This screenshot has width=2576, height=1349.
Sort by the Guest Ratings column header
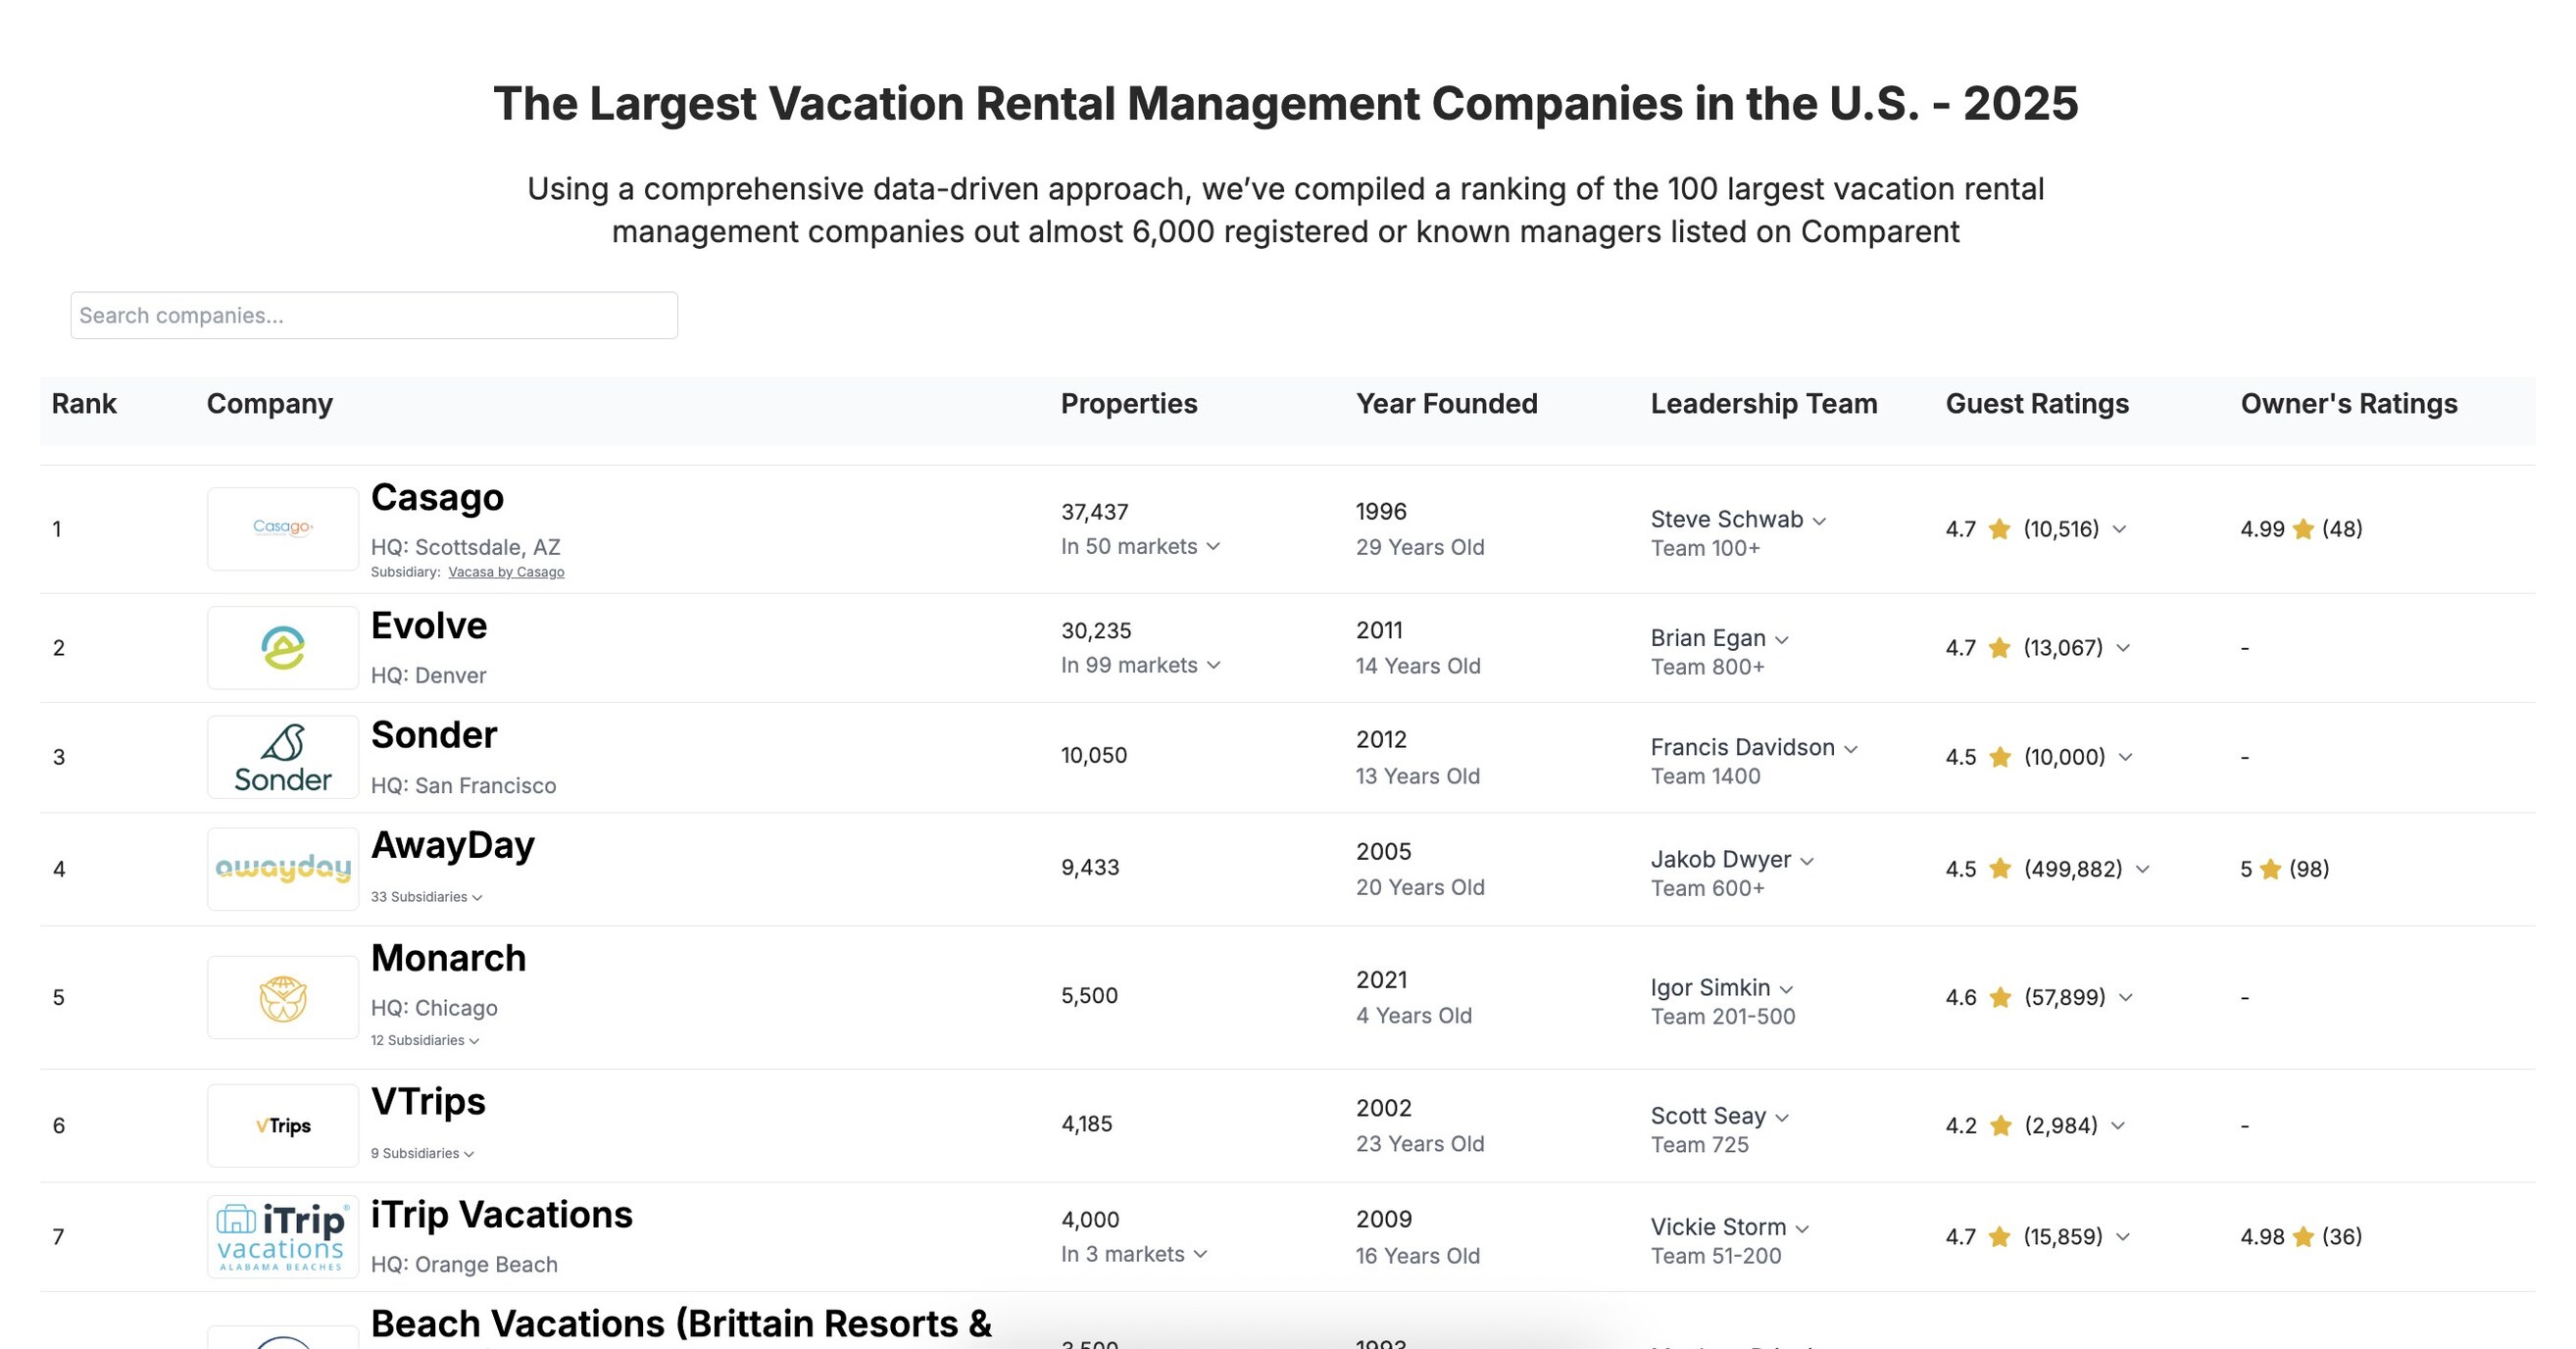pyautogui.click(x=2036, y=404)
